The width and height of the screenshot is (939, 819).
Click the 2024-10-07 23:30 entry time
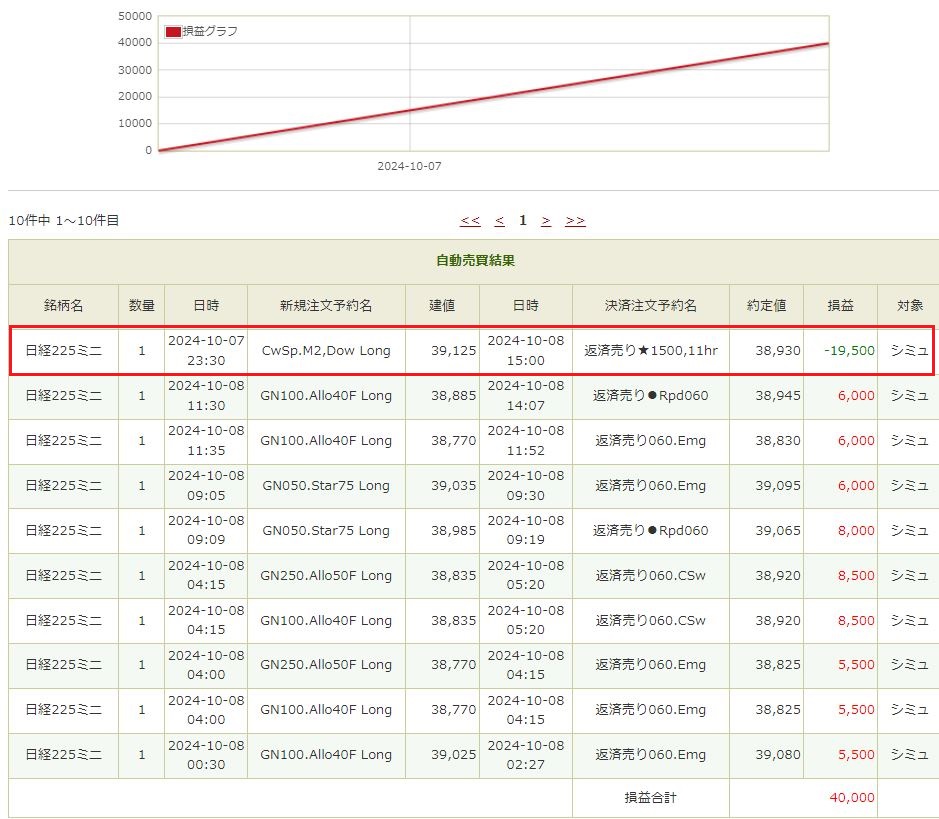click(x=206, y=350)
